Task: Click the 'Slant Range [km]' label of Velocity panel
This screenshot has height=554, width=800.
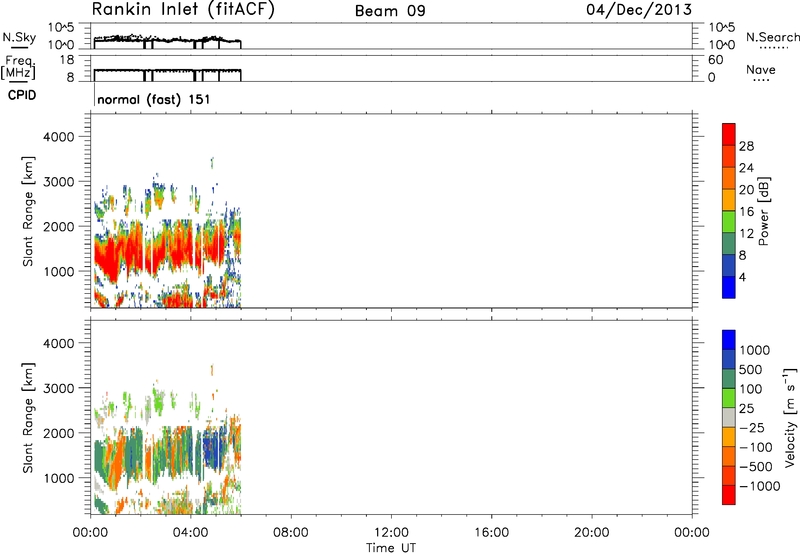Action: 28,417
